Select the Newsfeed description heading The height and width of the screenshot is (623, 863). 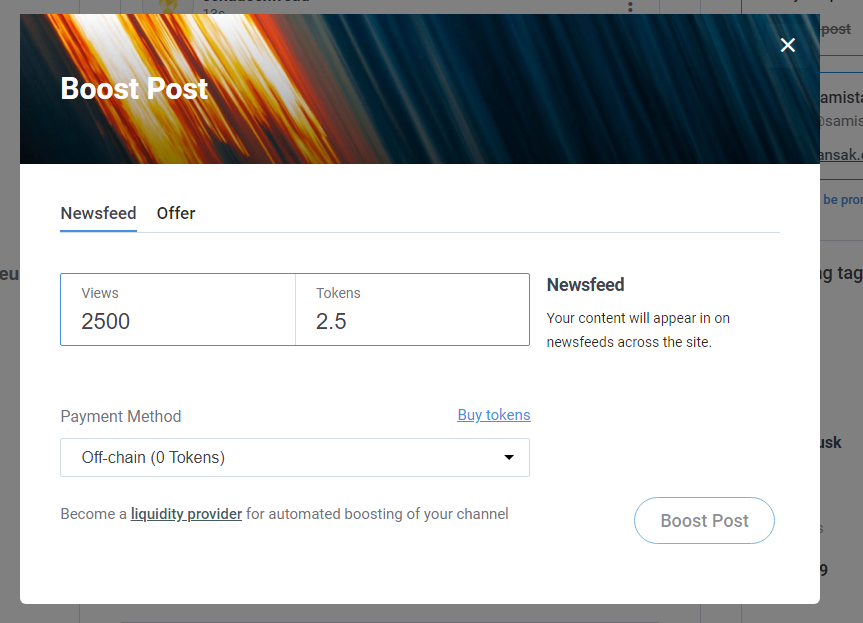(585, 285)
